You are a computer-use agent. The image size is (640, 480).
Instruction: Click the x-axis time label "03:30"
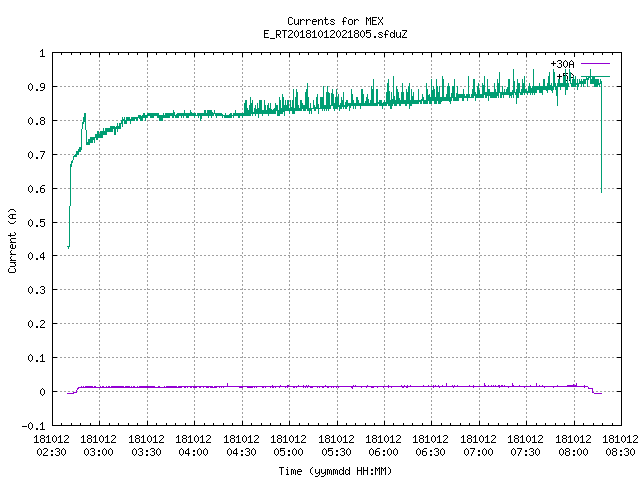146,452
